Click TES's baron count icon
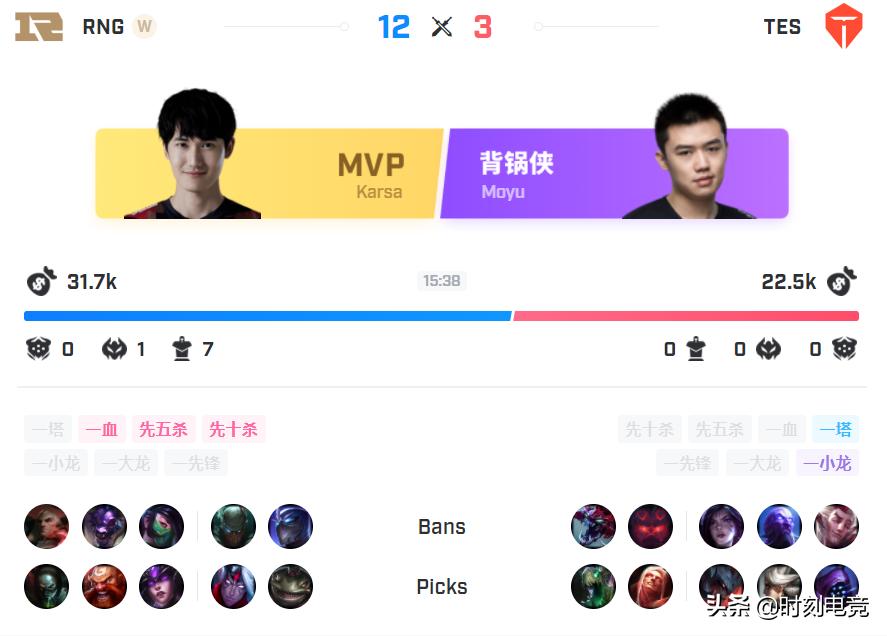 click(x=844, y=349)
